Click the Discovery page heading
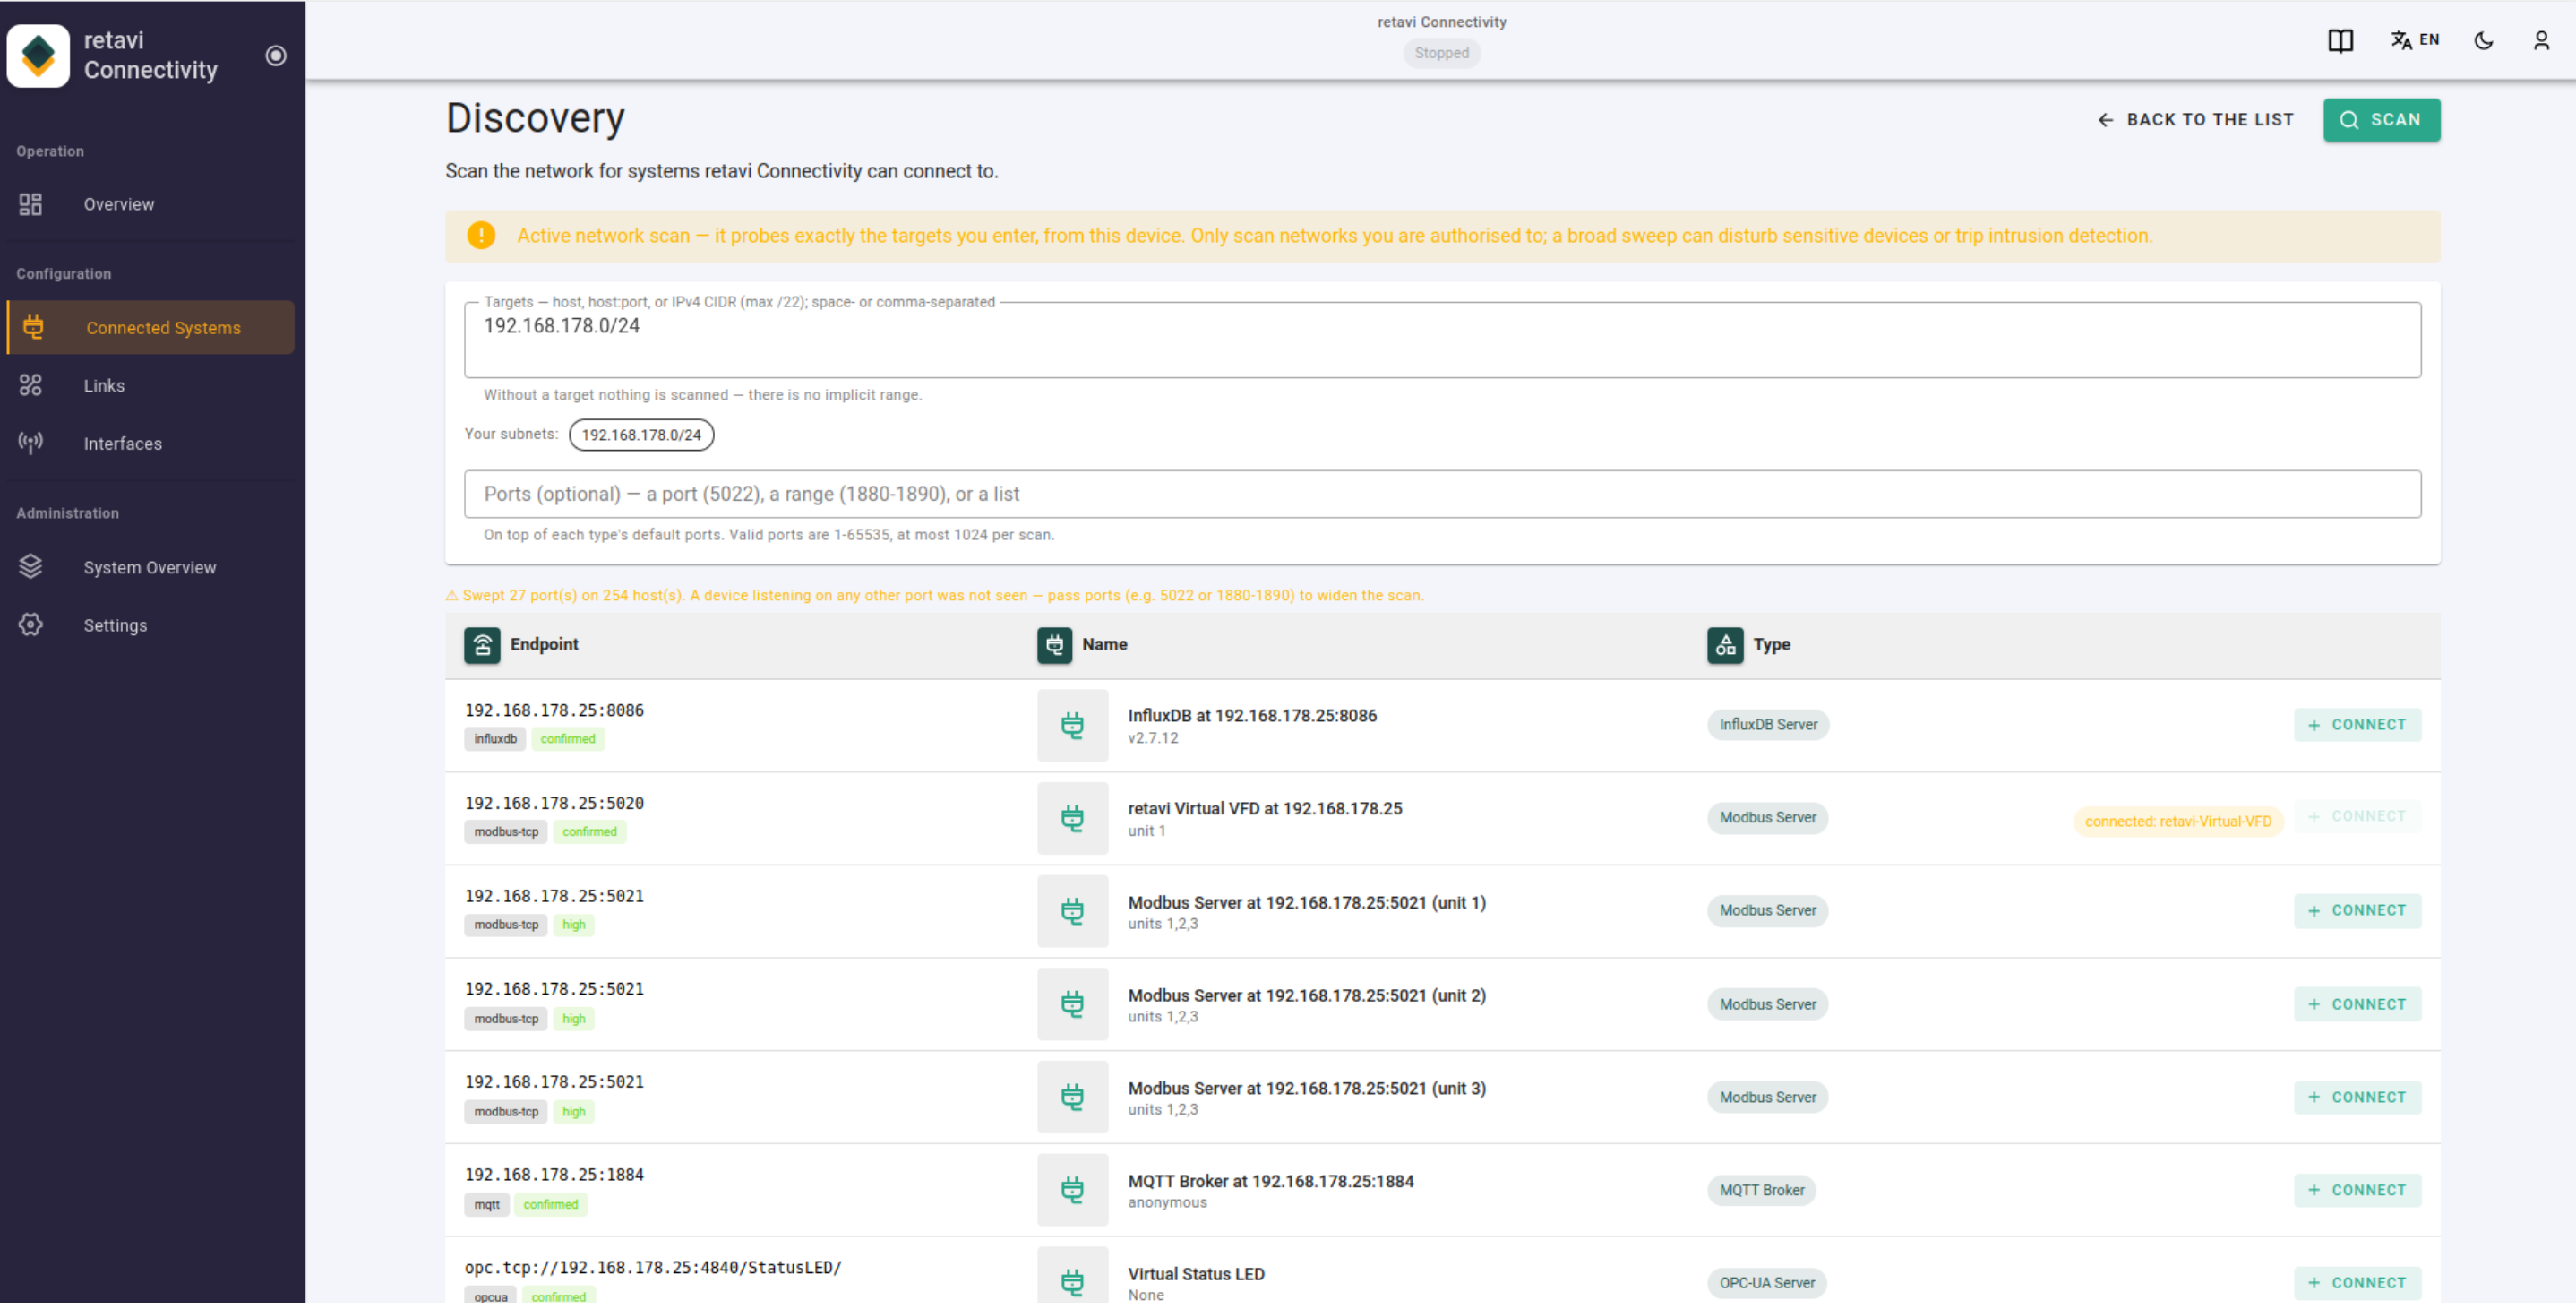2576x1309 pixels. (535, 119)
